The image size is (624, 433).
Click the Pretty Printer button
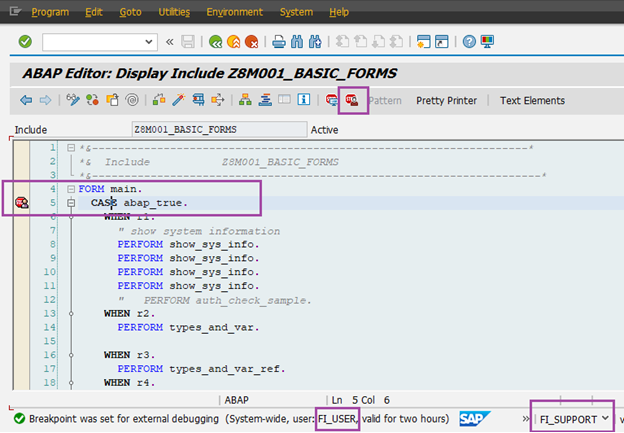447,101
